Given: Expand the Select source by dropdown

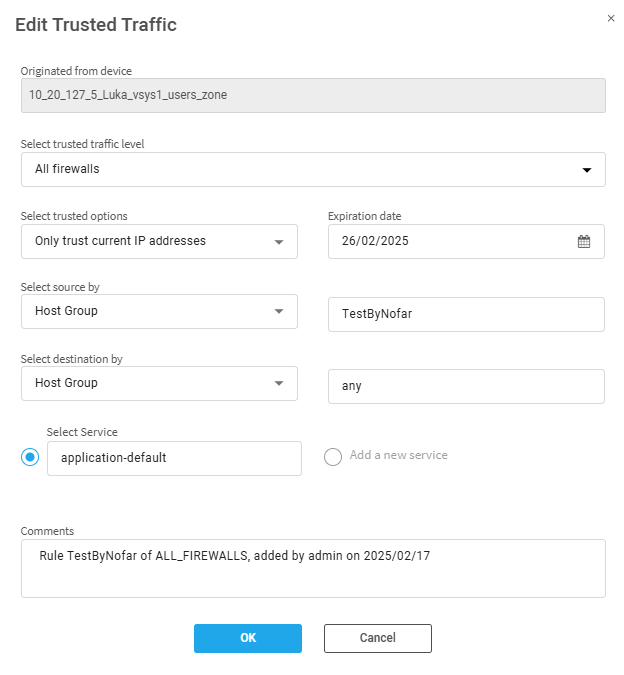Looking at the screenshot, I should (x=279, y=312).
